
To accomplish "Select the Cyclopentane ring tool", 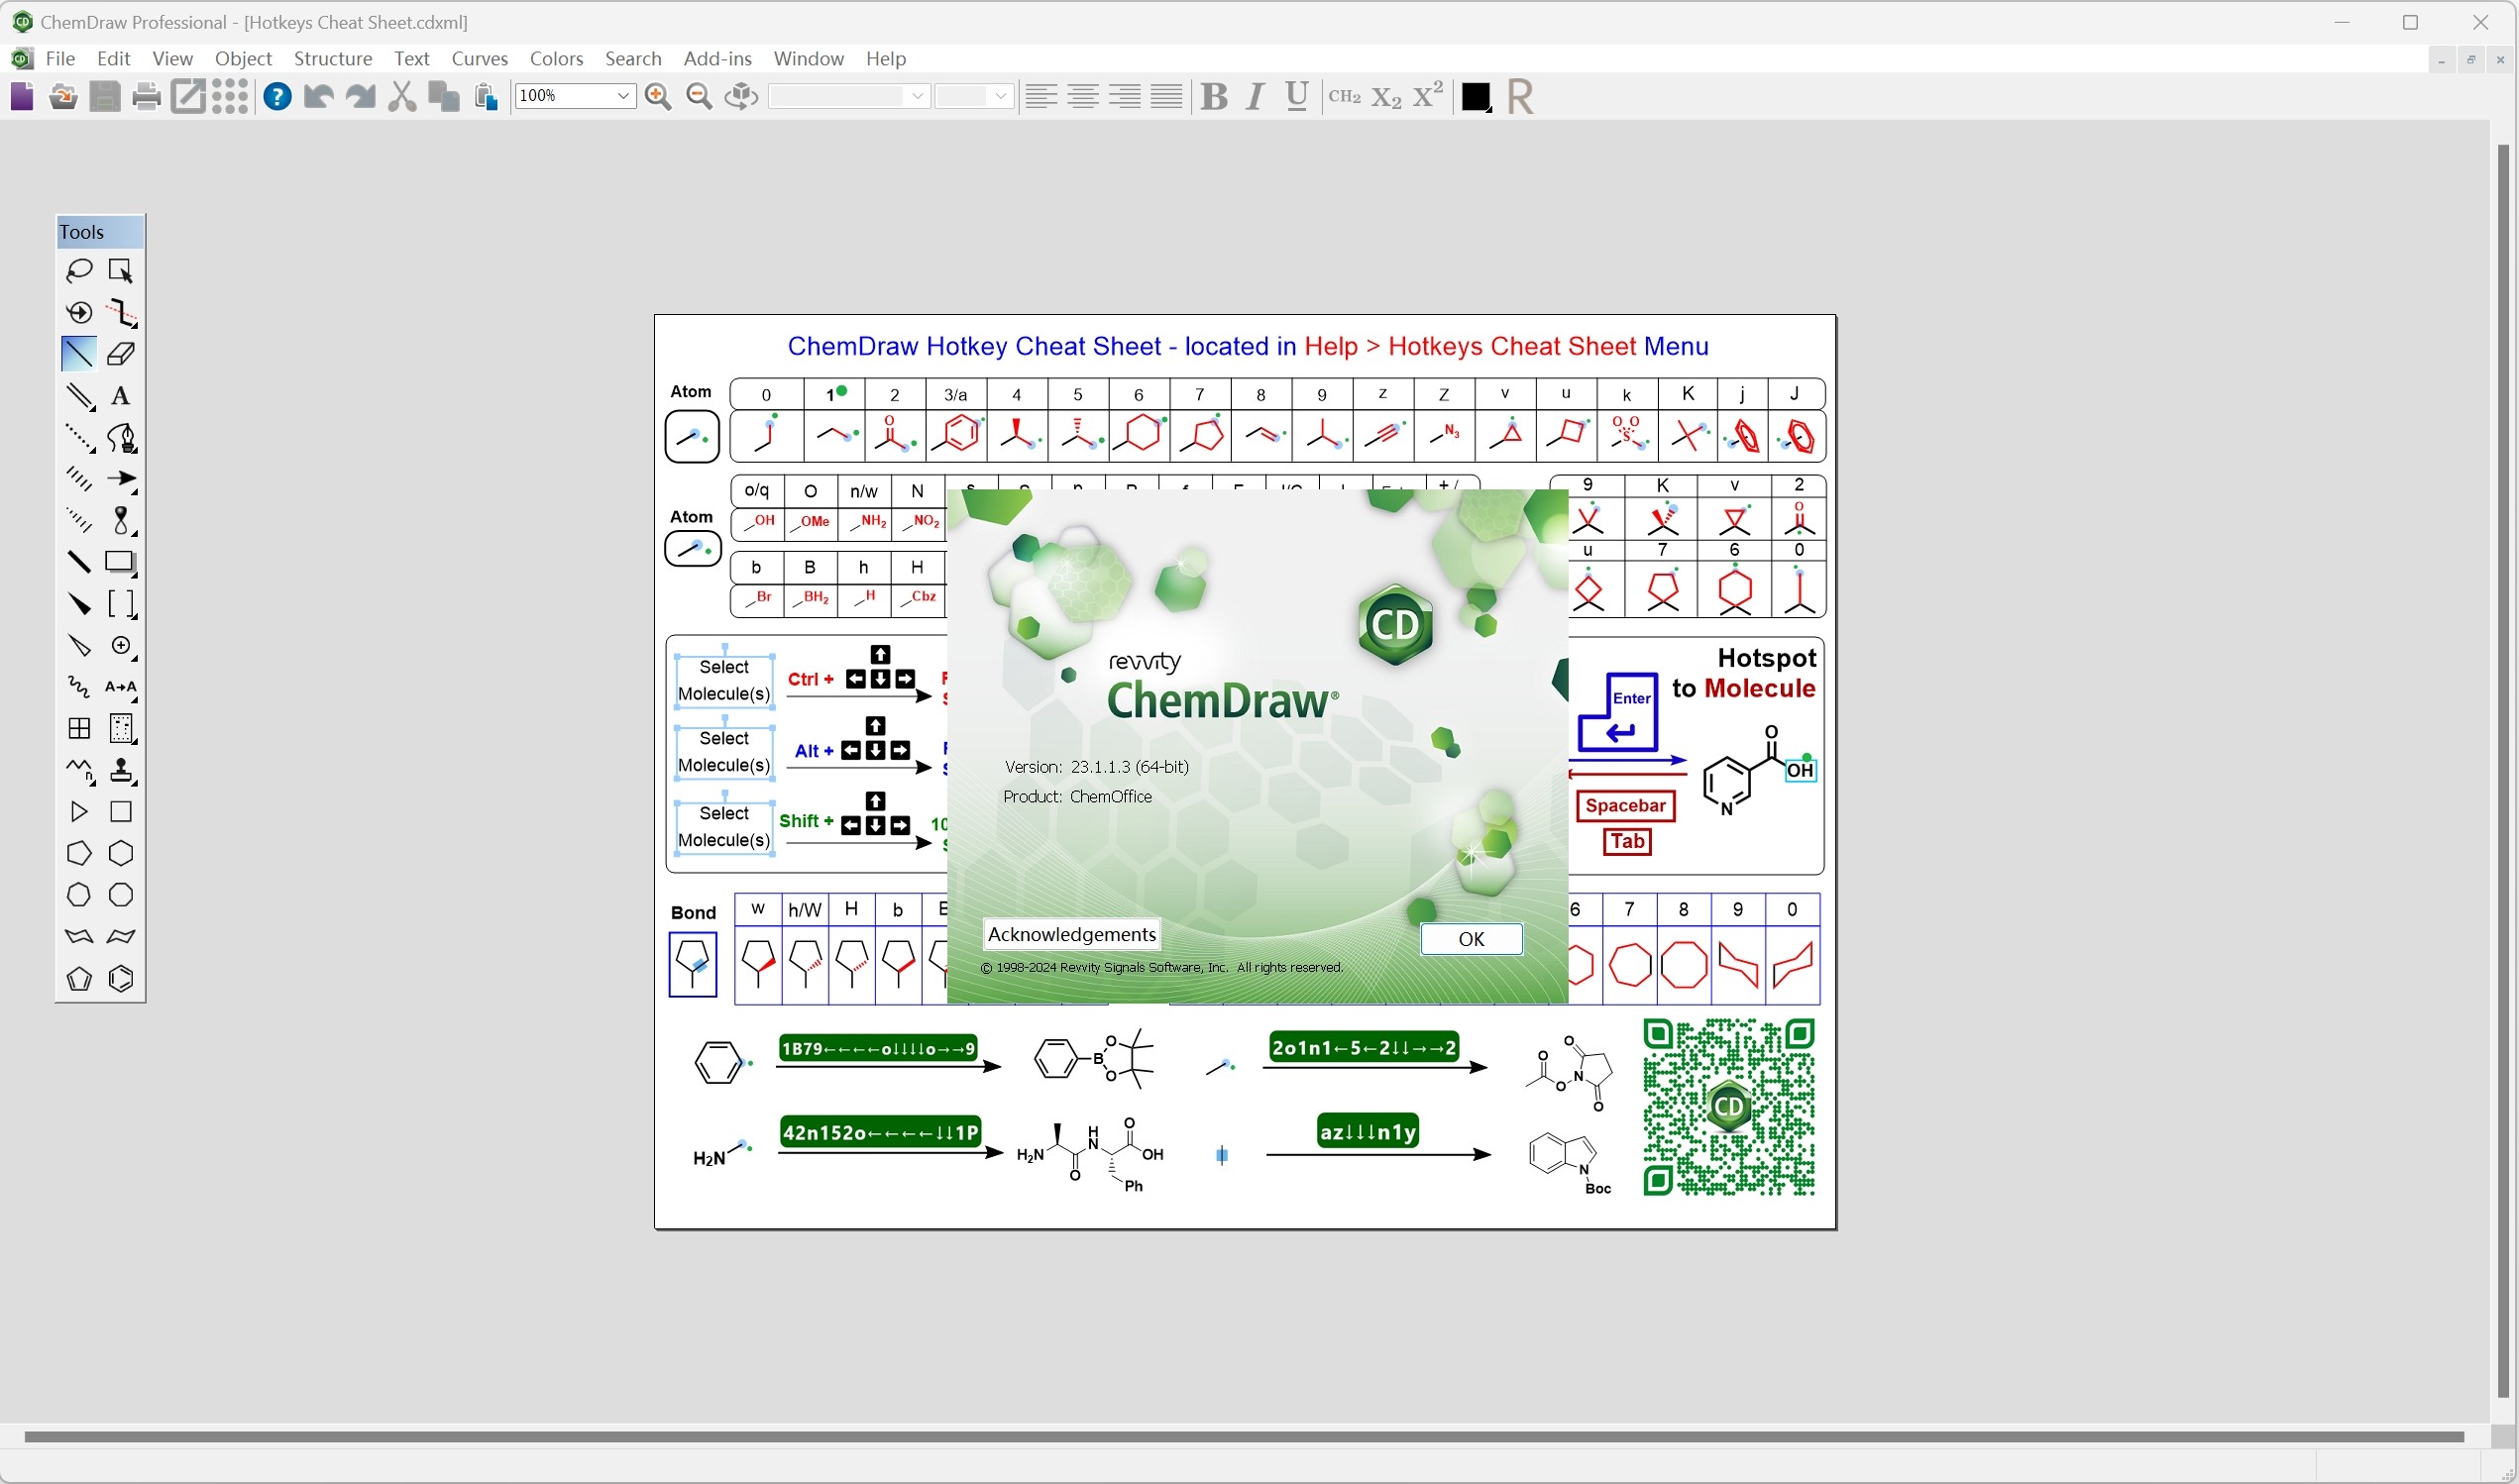I will click(79, 854).
